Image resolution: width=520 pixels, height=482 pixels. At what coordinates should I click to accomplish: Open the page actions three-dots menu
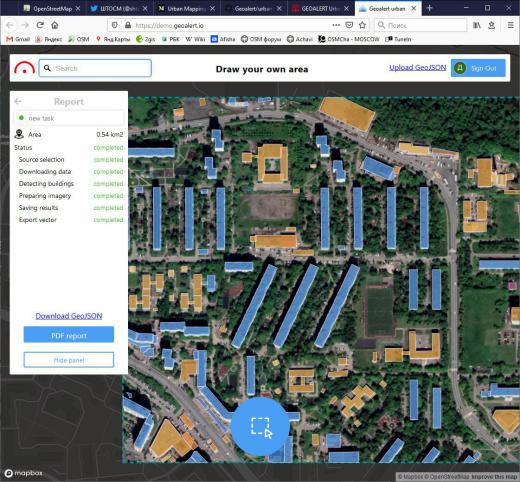click(336, 25)
